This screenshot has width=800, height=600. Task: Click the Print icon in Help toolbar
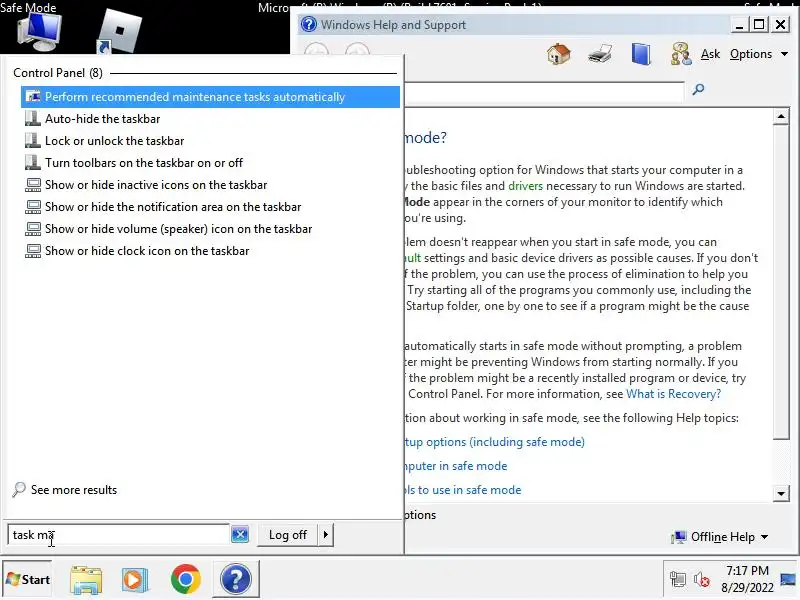click(599, 54)
